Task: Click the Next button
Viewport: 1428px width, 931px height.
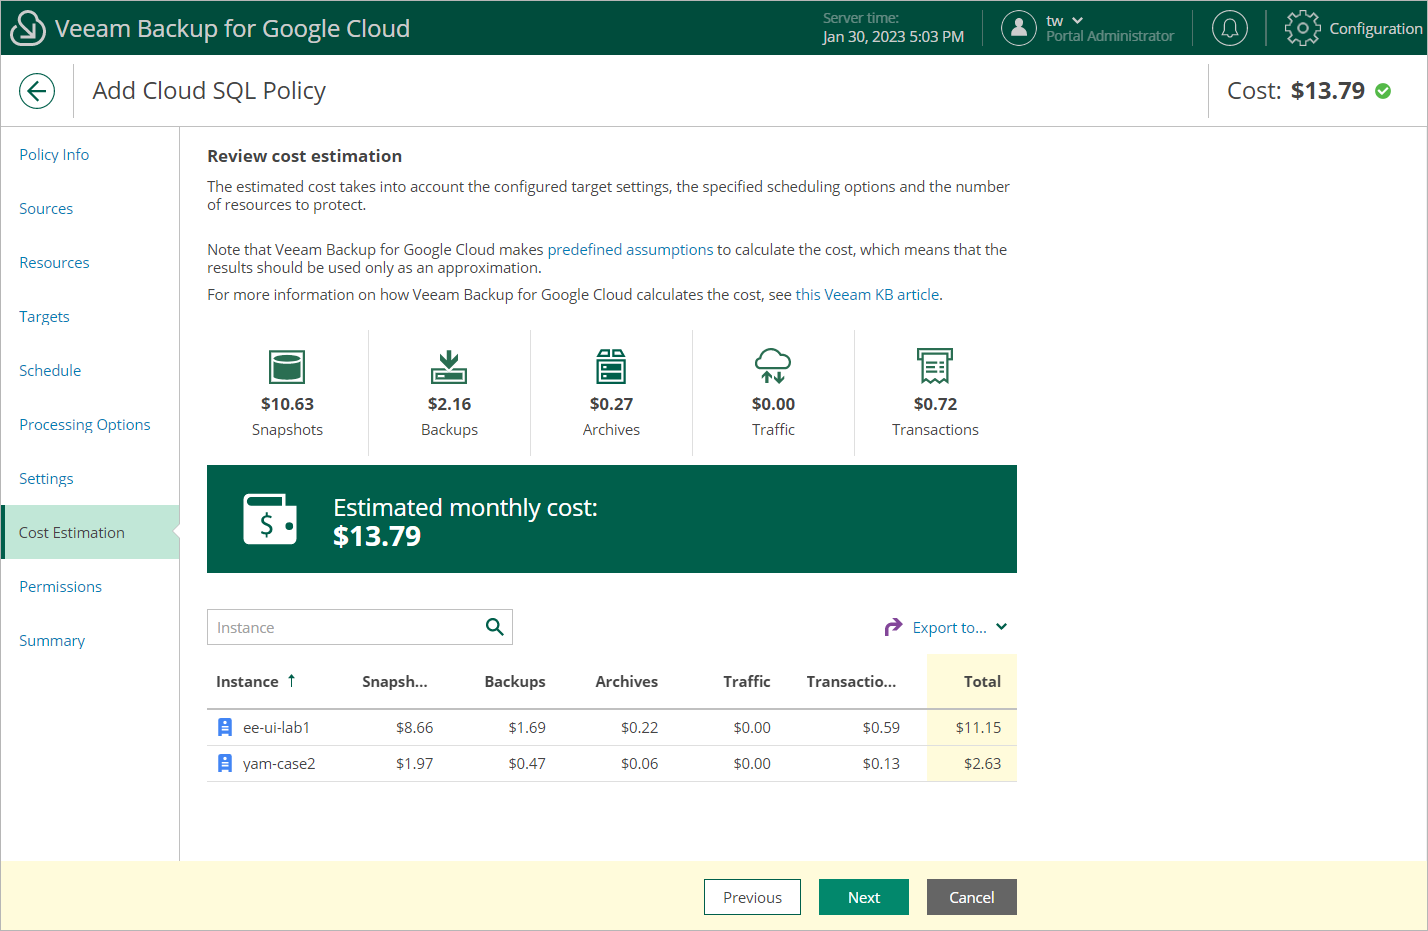Action: tap(864, 897)
